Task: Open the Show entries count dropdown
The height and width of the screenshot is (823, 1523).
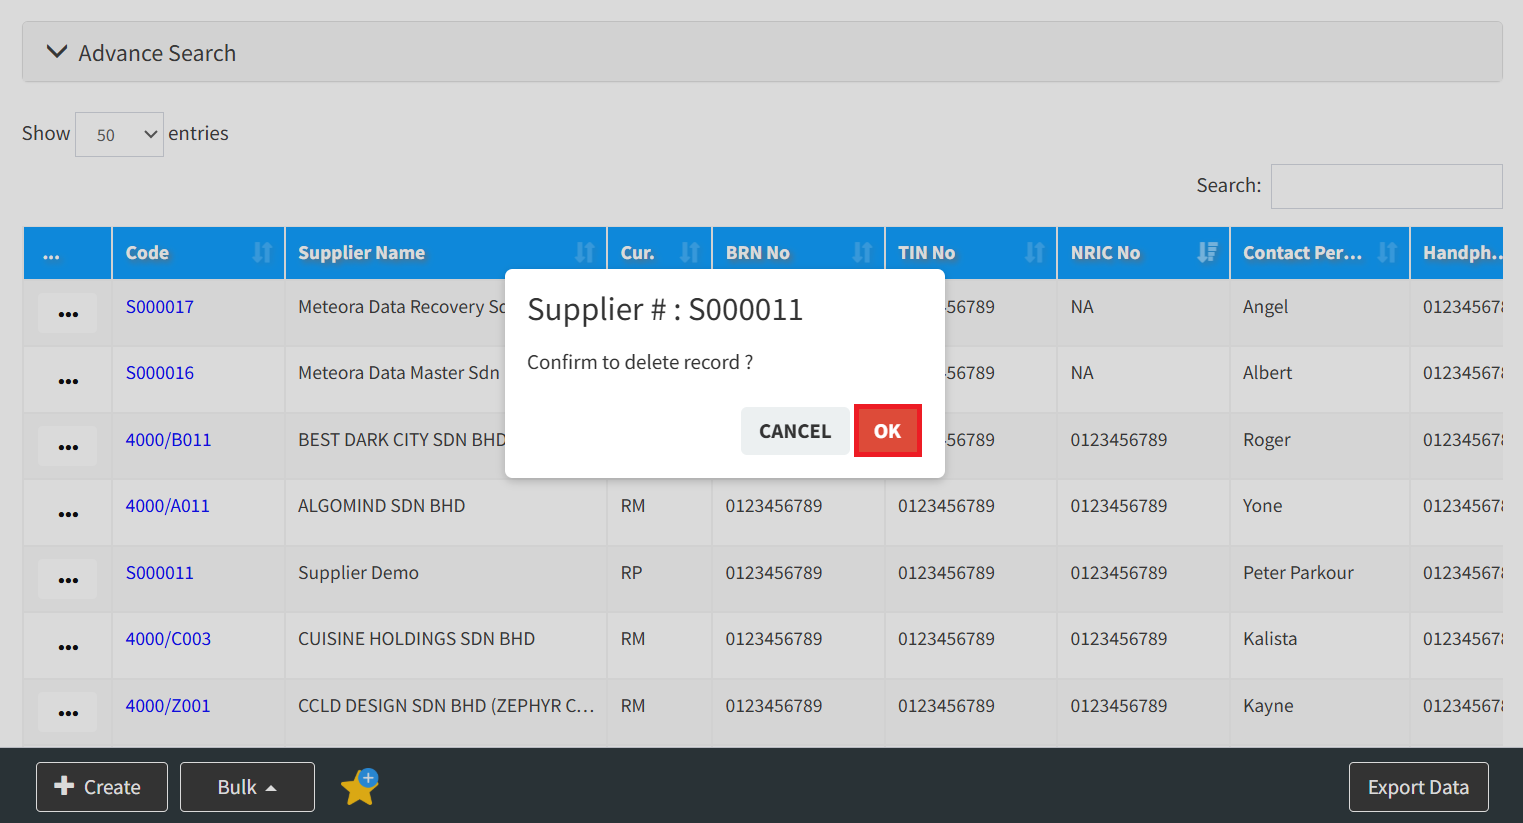Action: click(119, 135)
